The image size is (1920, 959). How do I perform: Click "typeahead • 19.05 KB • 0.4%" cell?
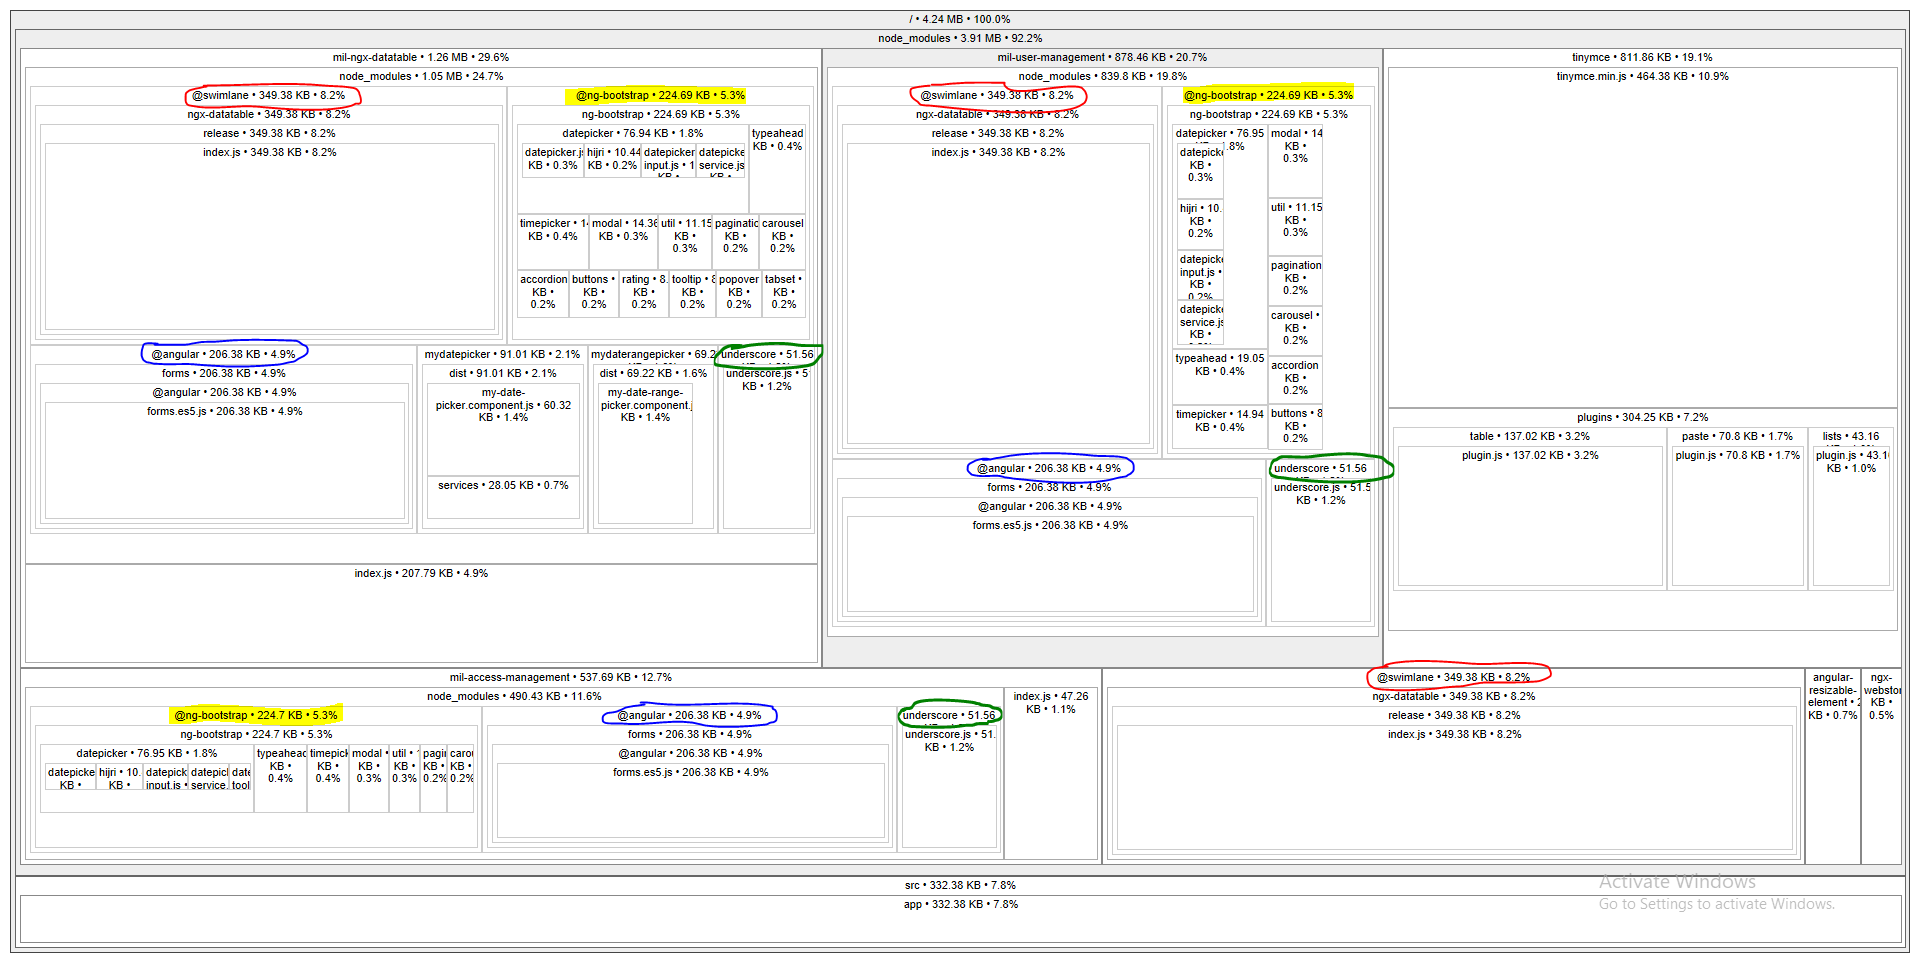tap(1219, 365)
